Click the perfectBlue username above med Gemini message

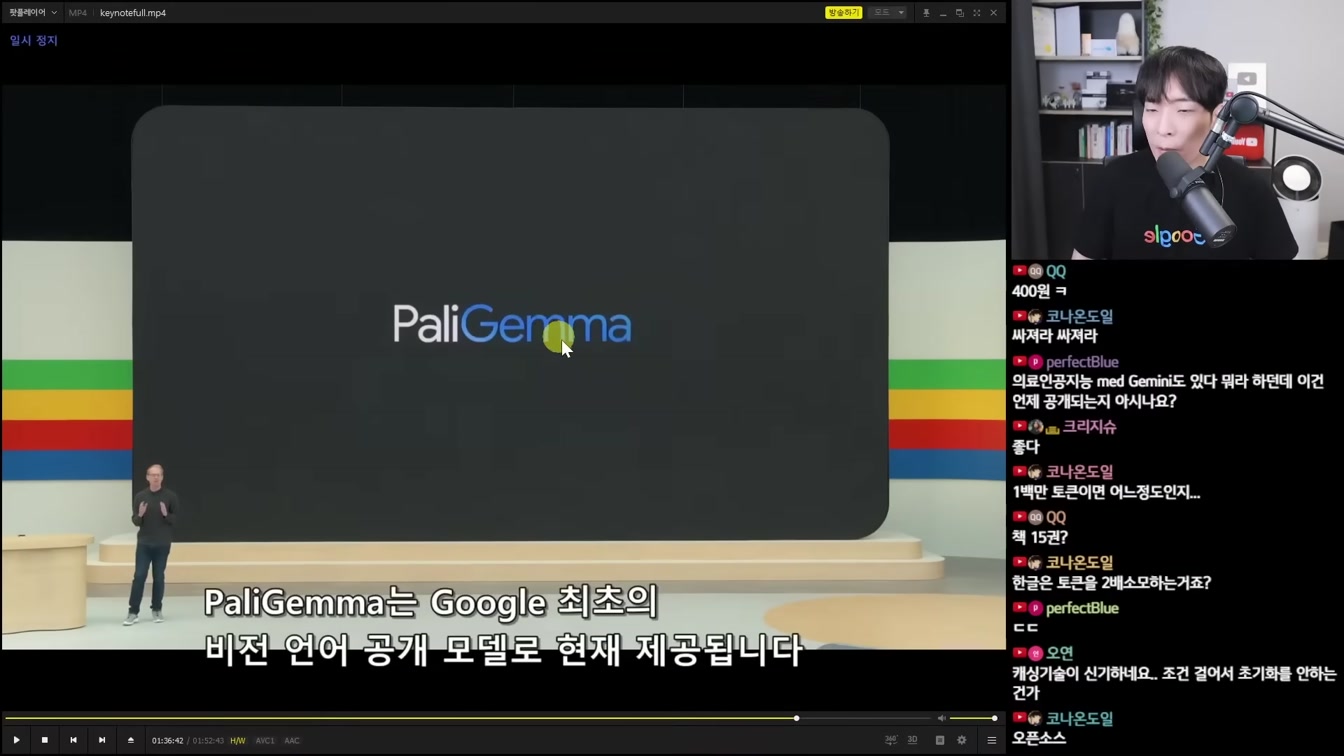click(x=1082, y=362)
